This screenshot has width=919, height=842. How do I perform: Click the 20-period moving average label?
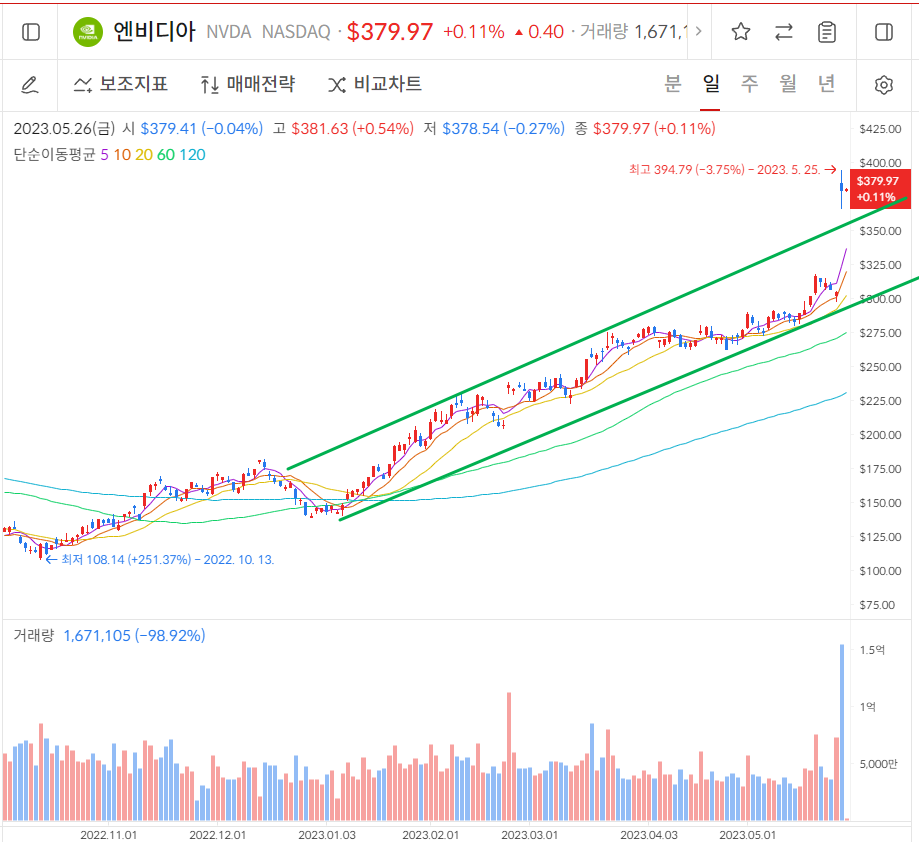click(x=144, y=155)
